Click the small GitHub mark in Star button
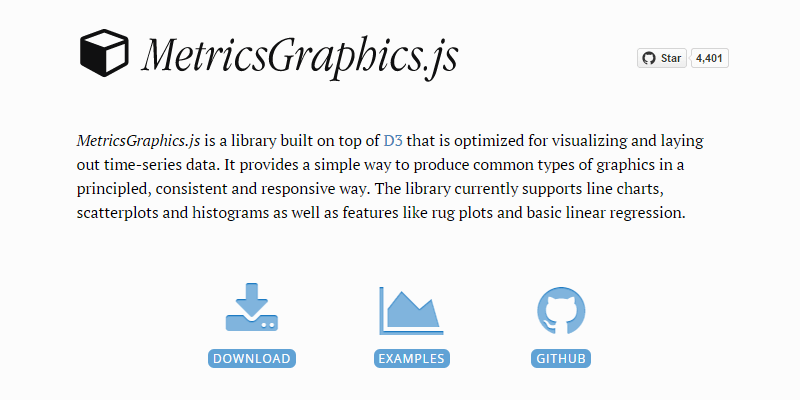Image resolution: width=800 pixels, height=400 pixels. click(x=649, y=58)
